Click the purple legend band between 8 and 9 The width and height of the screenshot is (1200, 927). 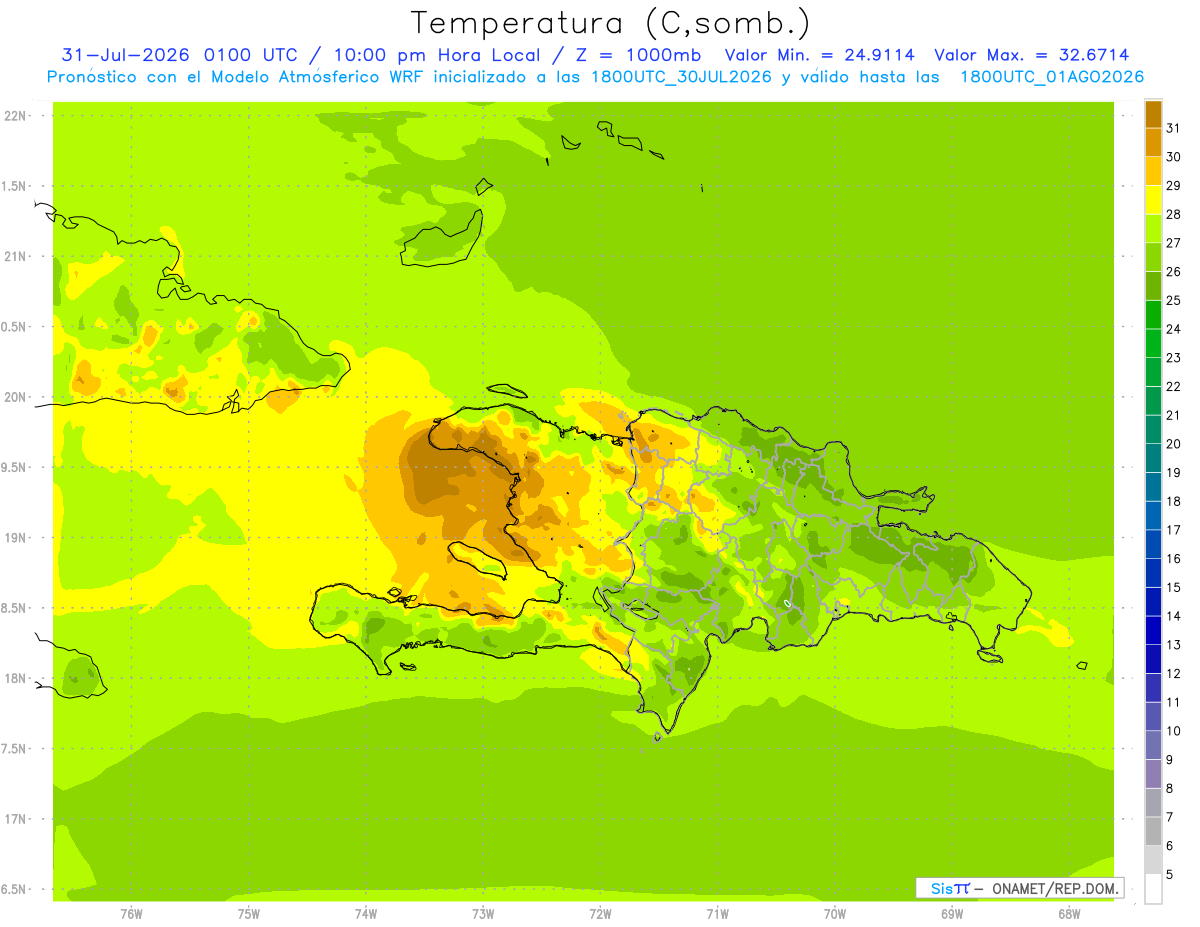click(1153, 774)
